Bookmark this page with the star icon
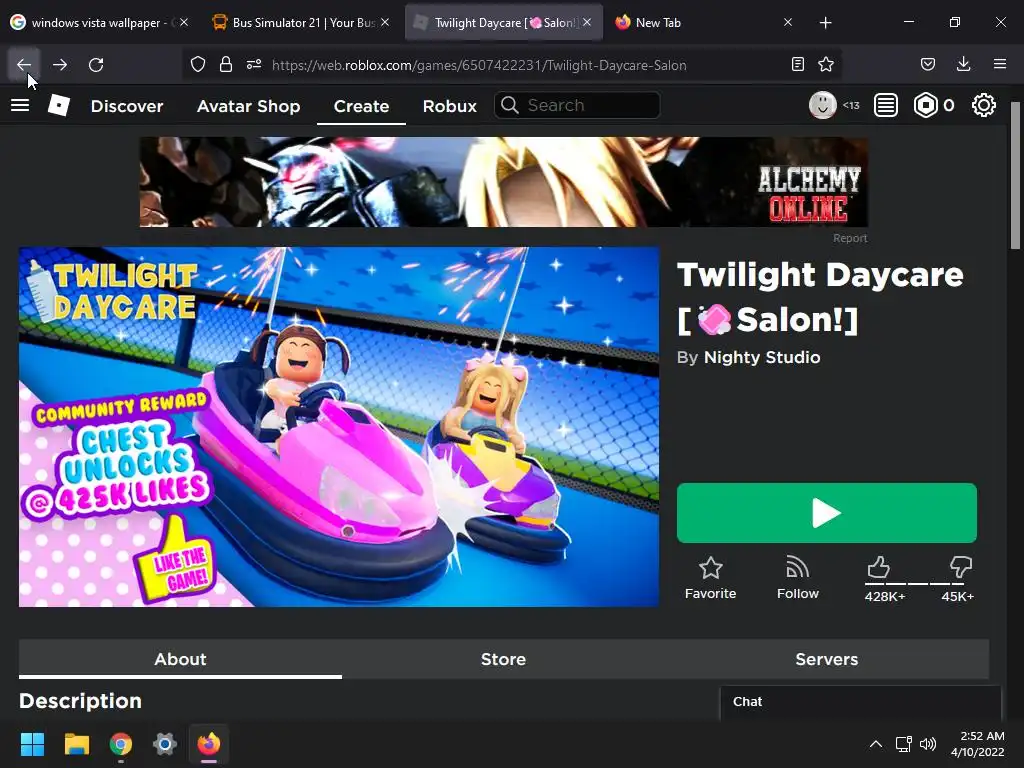Viewport: 1024px width, 768px height. (x=826, y=64)
